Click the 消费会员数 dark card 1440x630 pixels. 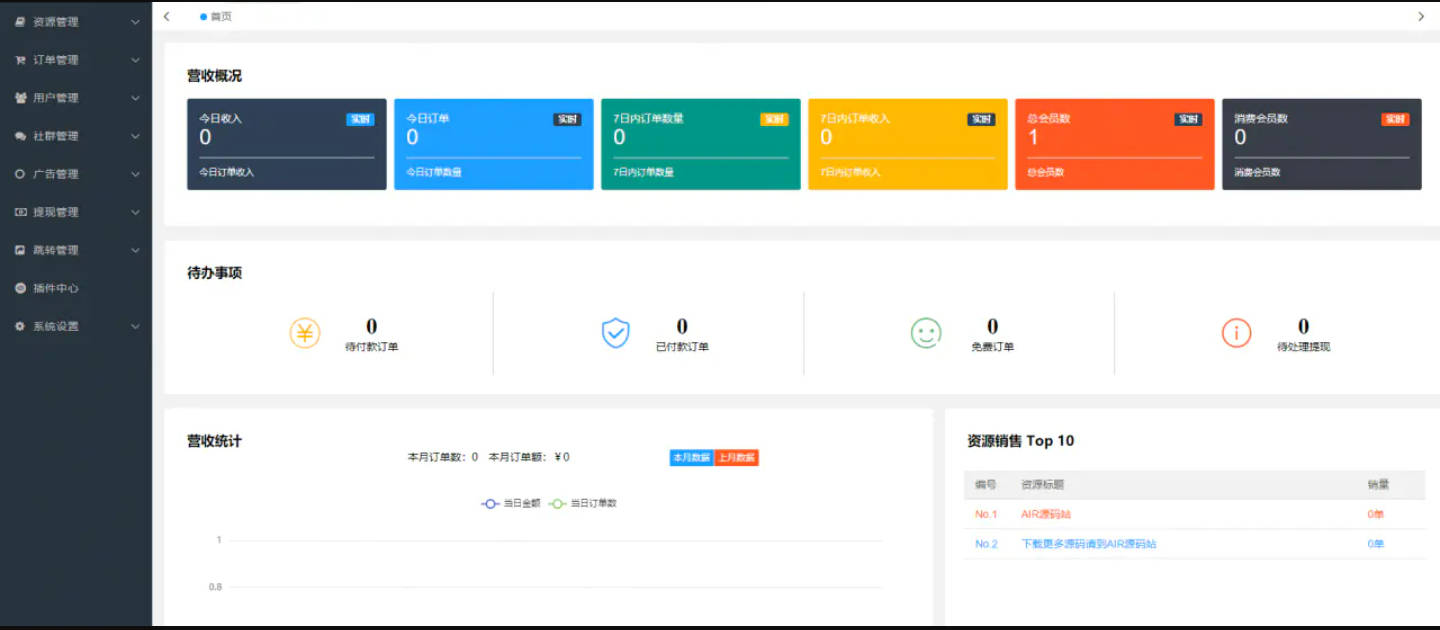[x=1321, y=144]
